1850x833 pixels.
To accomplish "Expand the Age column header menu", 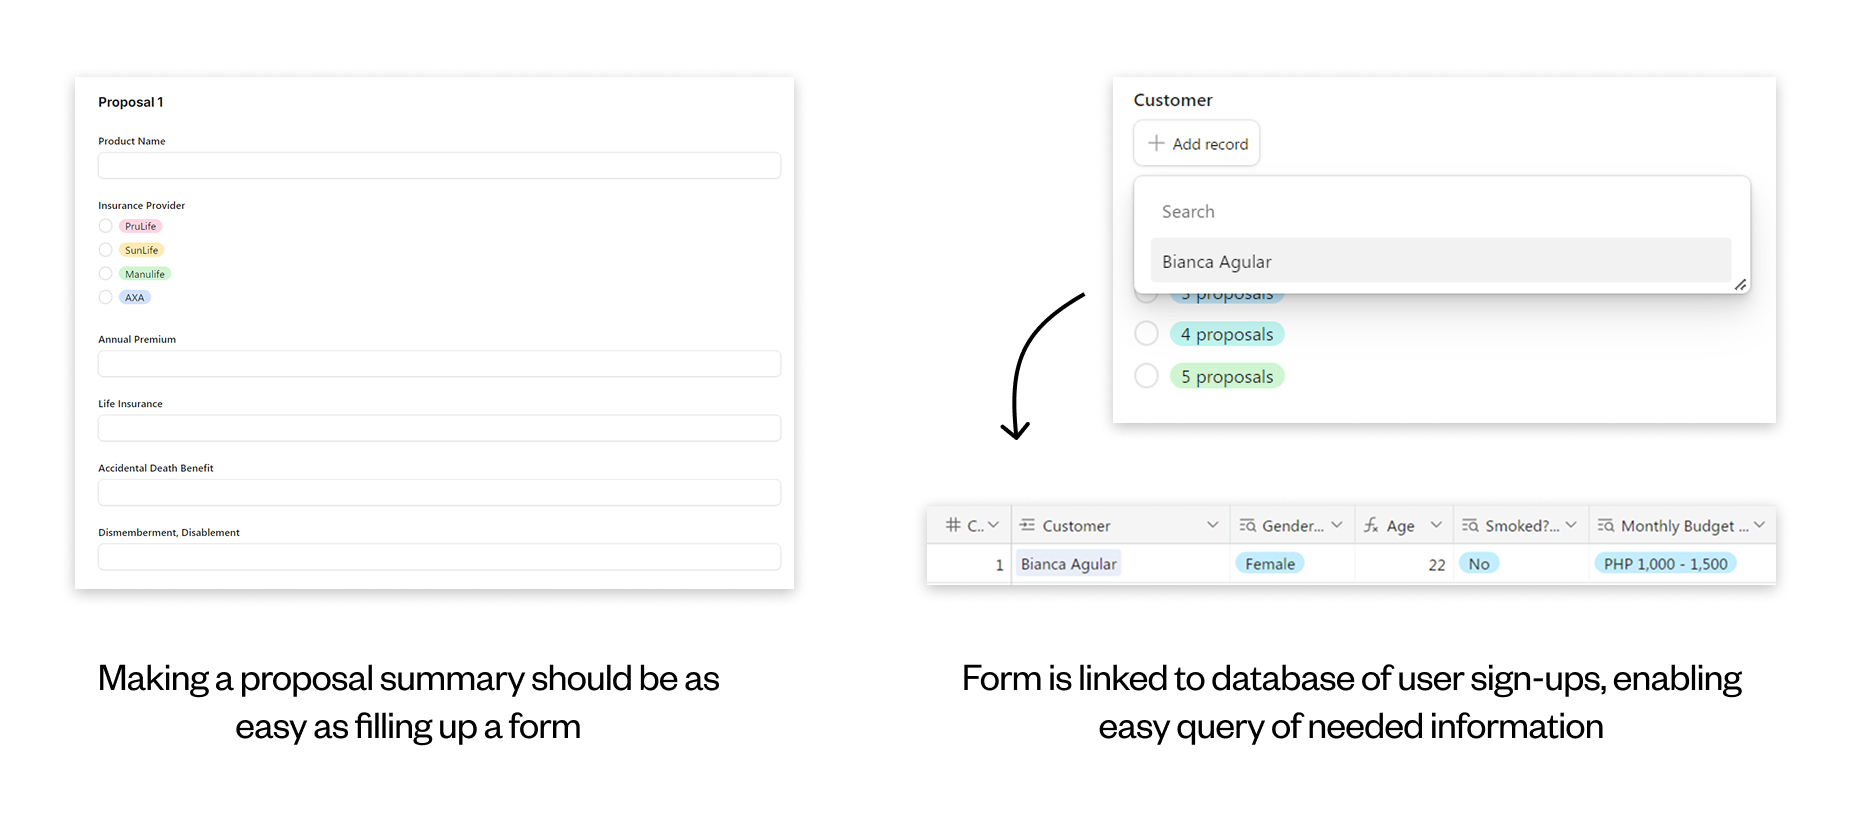I will (x=1436, y=525).
